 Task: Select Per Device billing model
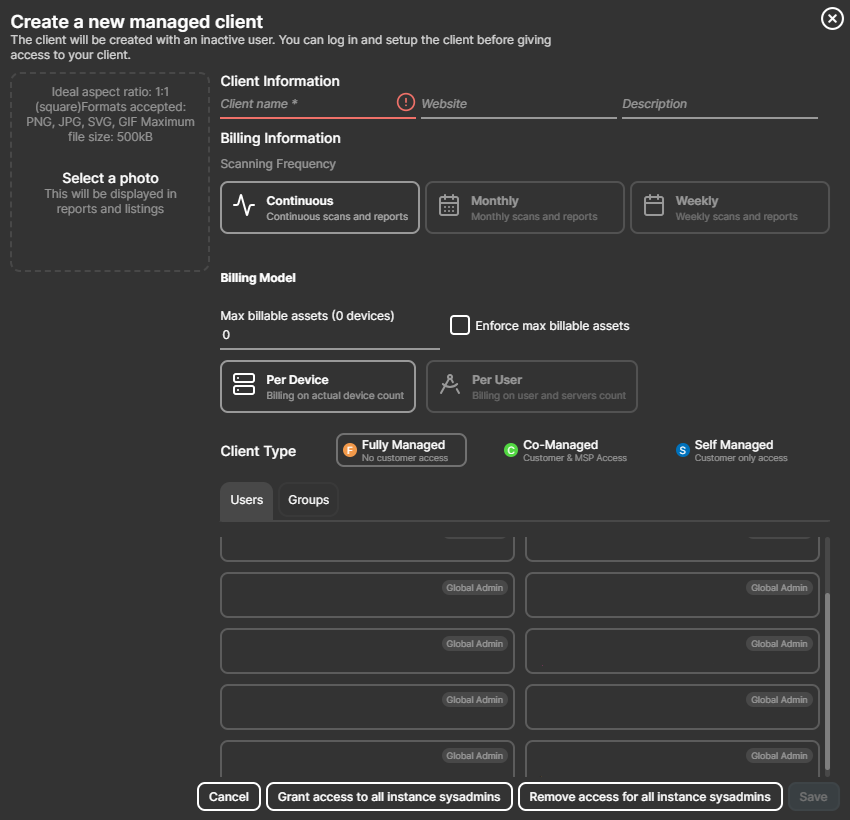[318, 386]
